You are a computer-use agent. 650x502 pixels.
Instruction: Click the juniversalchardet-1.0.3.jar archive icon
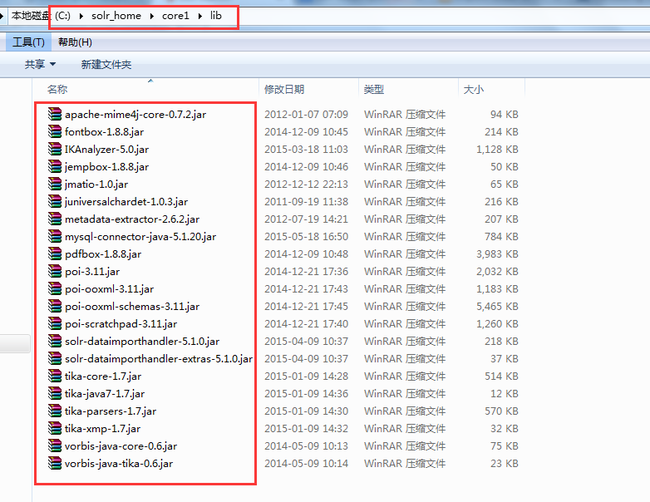click(x=55, y=201)
